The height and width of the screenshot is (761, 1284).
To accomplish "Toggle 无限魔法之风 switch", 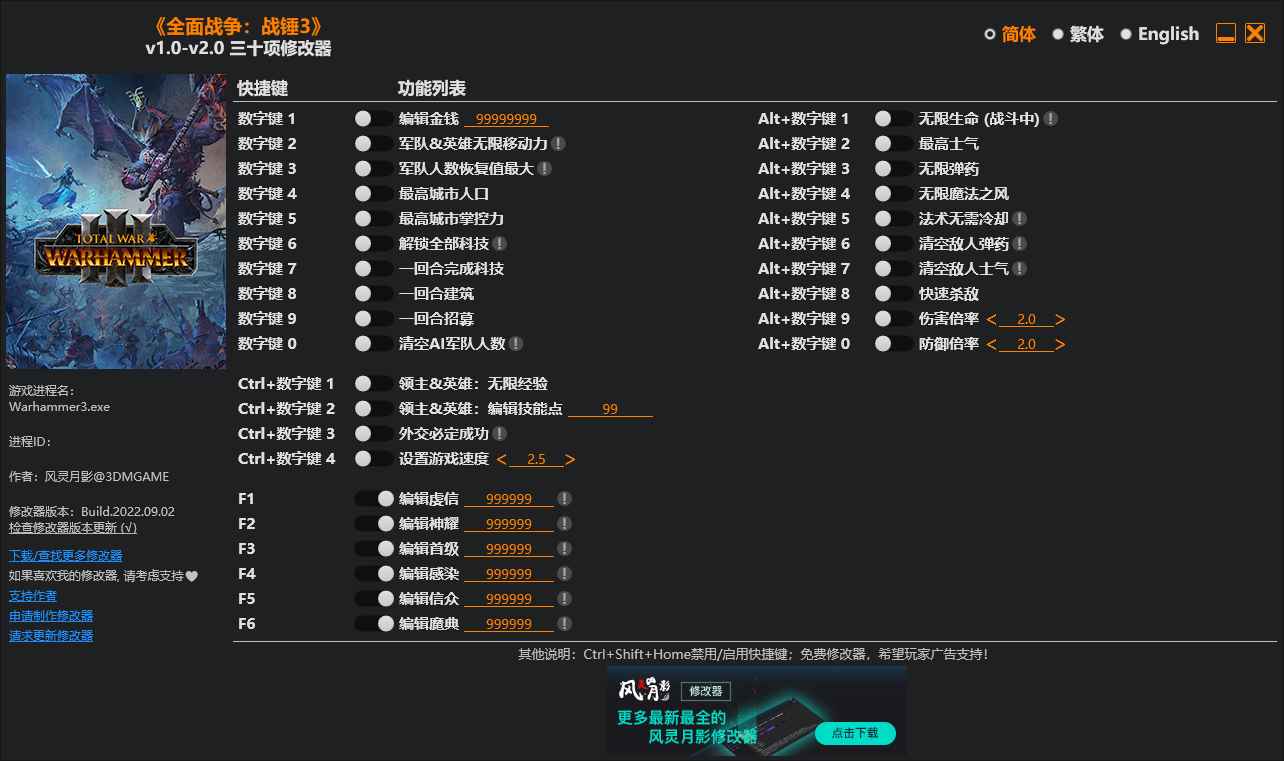I will click(894, 194).
